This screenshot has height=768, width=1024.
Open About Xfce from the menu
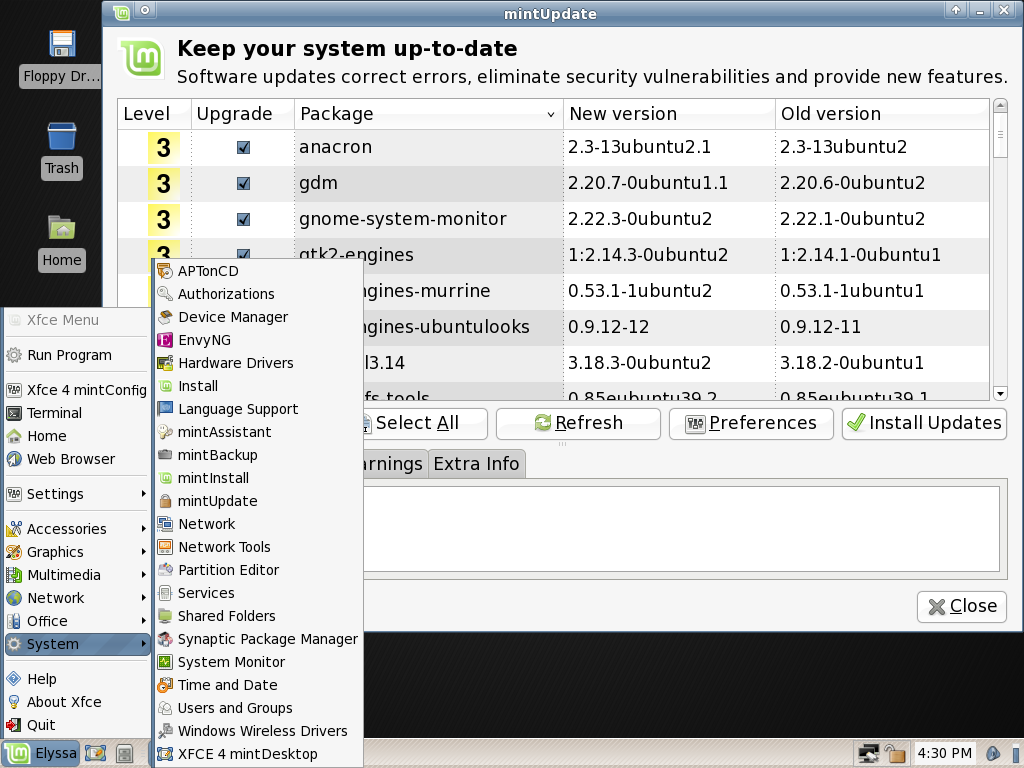tap(77, 702)
